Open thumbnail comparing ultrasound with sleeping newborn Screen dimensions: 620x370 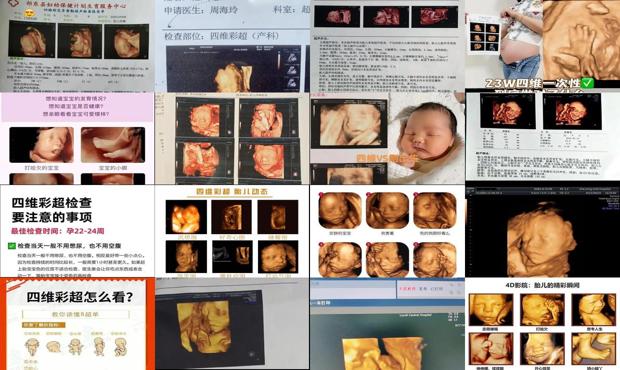[387, 138]
